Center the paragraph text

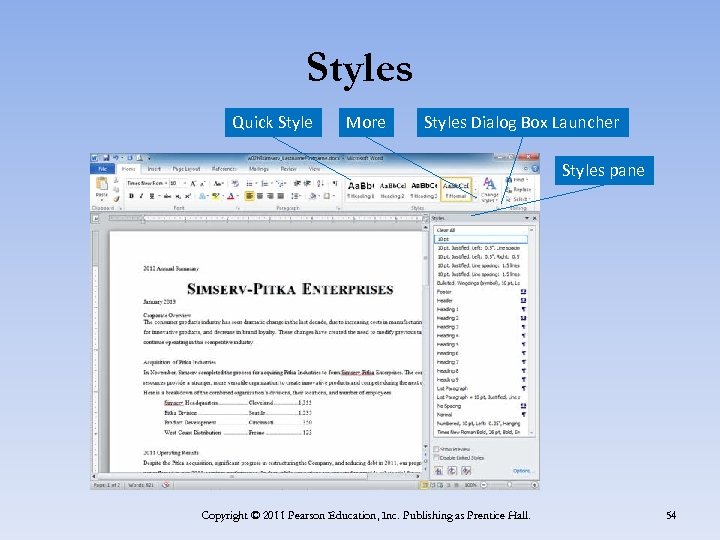[x=260, y=196]
